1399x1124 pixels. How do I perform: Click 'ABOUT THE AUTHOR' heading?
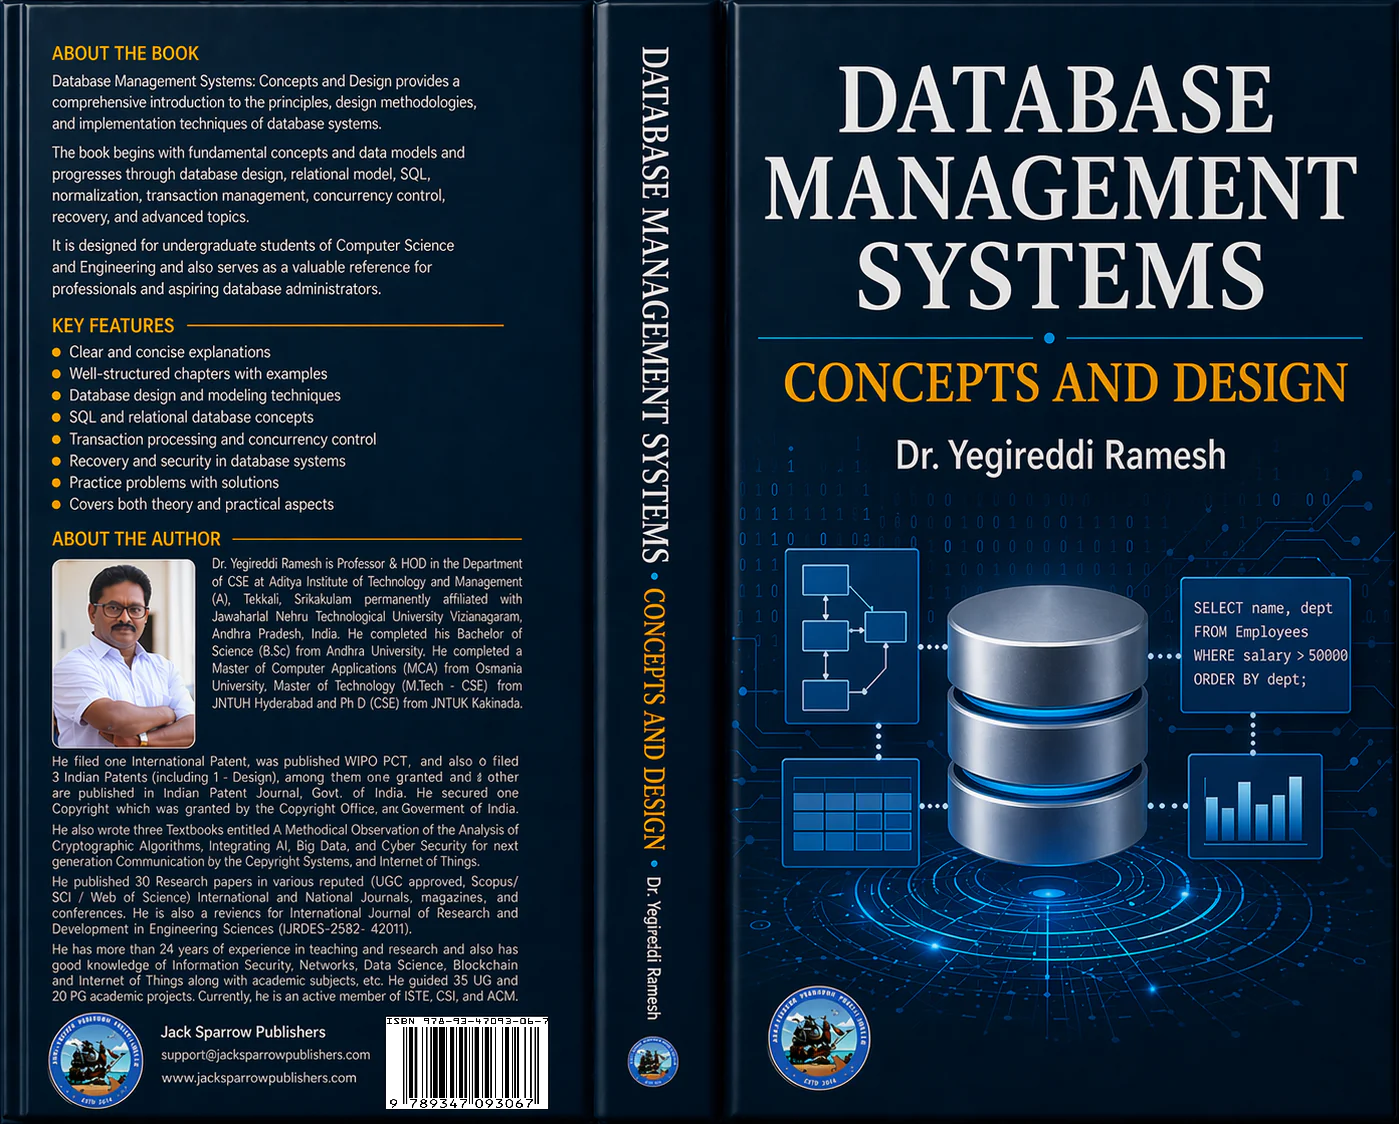pyautogui.click(x=136, y=539)
